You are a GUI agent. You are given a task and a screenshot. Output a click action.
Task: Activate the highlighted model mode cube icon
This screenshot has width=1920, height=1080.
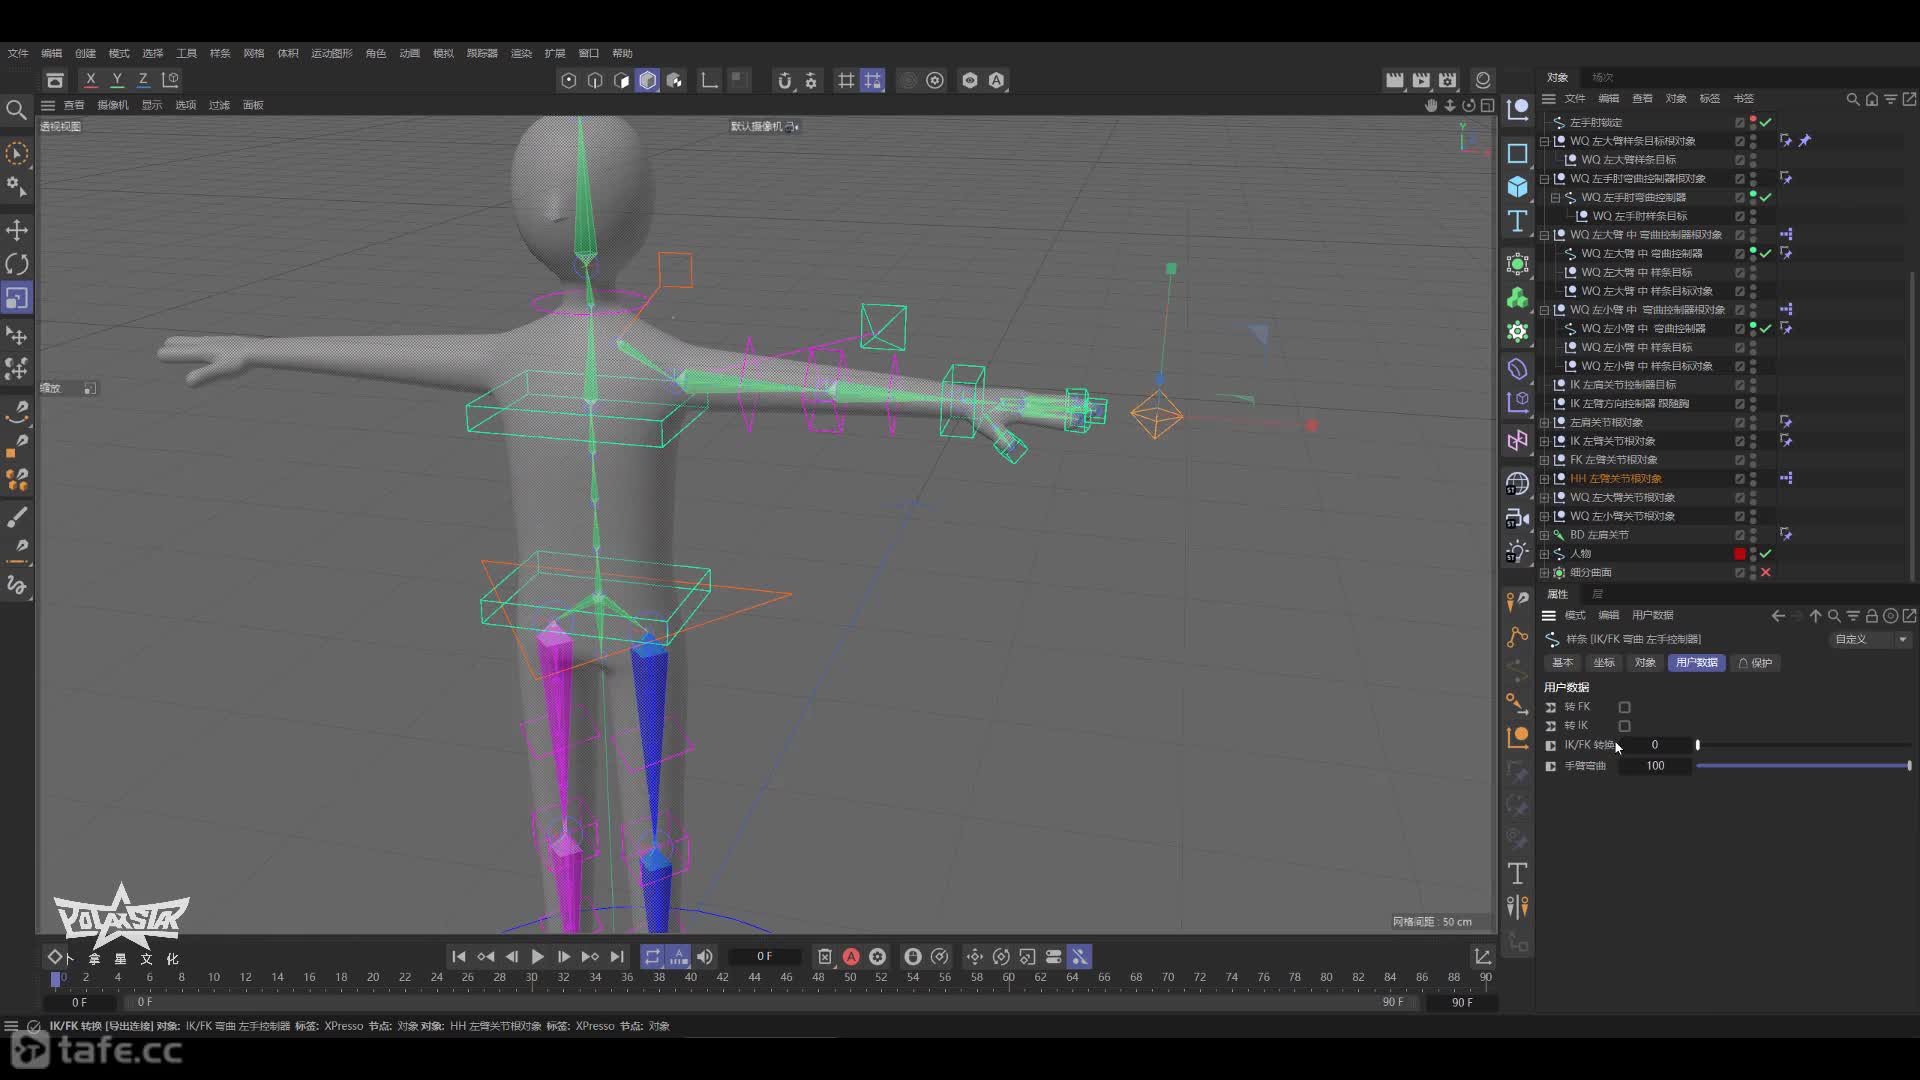[x=648, y=80]
